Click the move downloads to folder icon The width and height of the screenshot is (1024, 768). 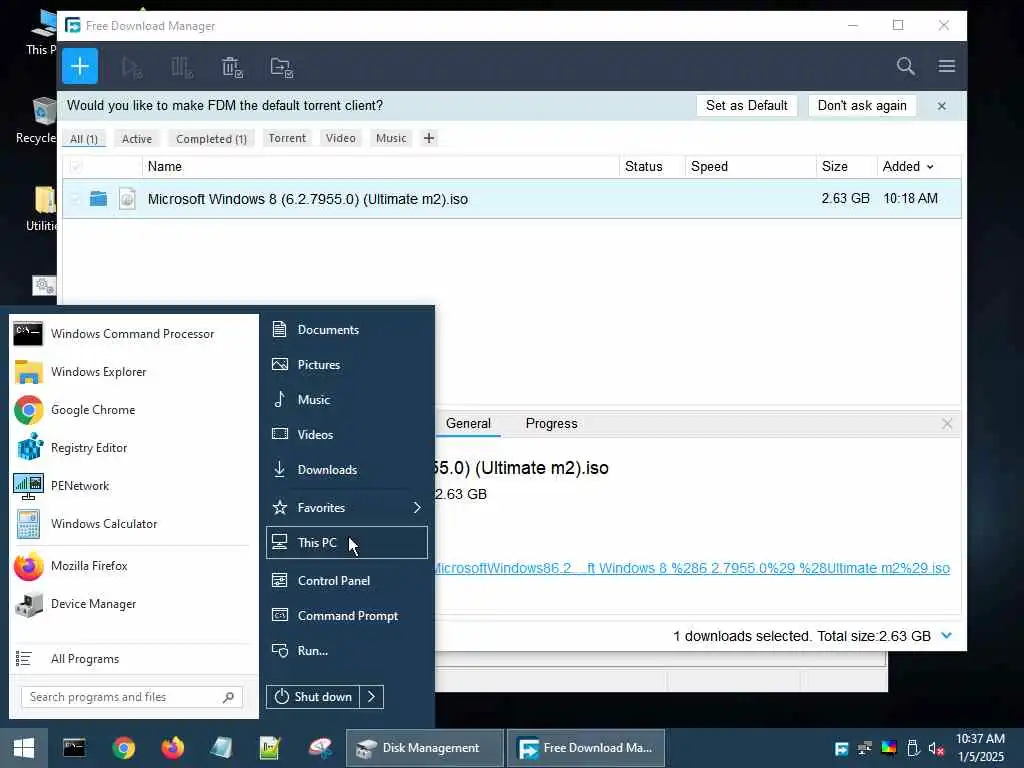281,67
